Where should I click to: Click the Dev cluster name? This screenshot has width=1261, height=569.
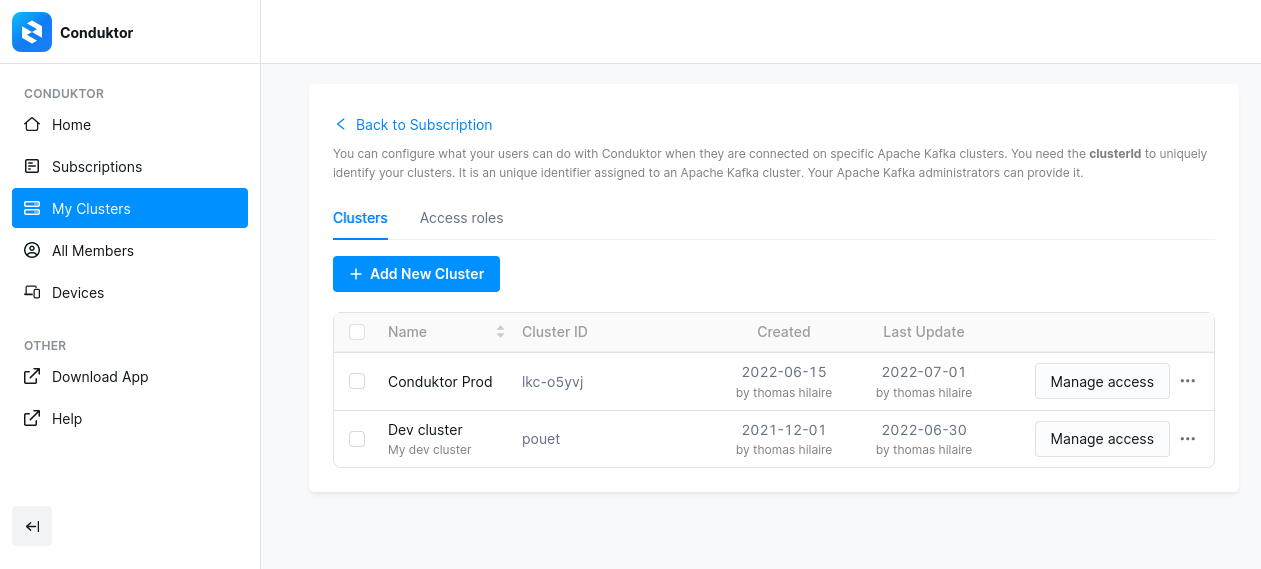pos(425,430)
